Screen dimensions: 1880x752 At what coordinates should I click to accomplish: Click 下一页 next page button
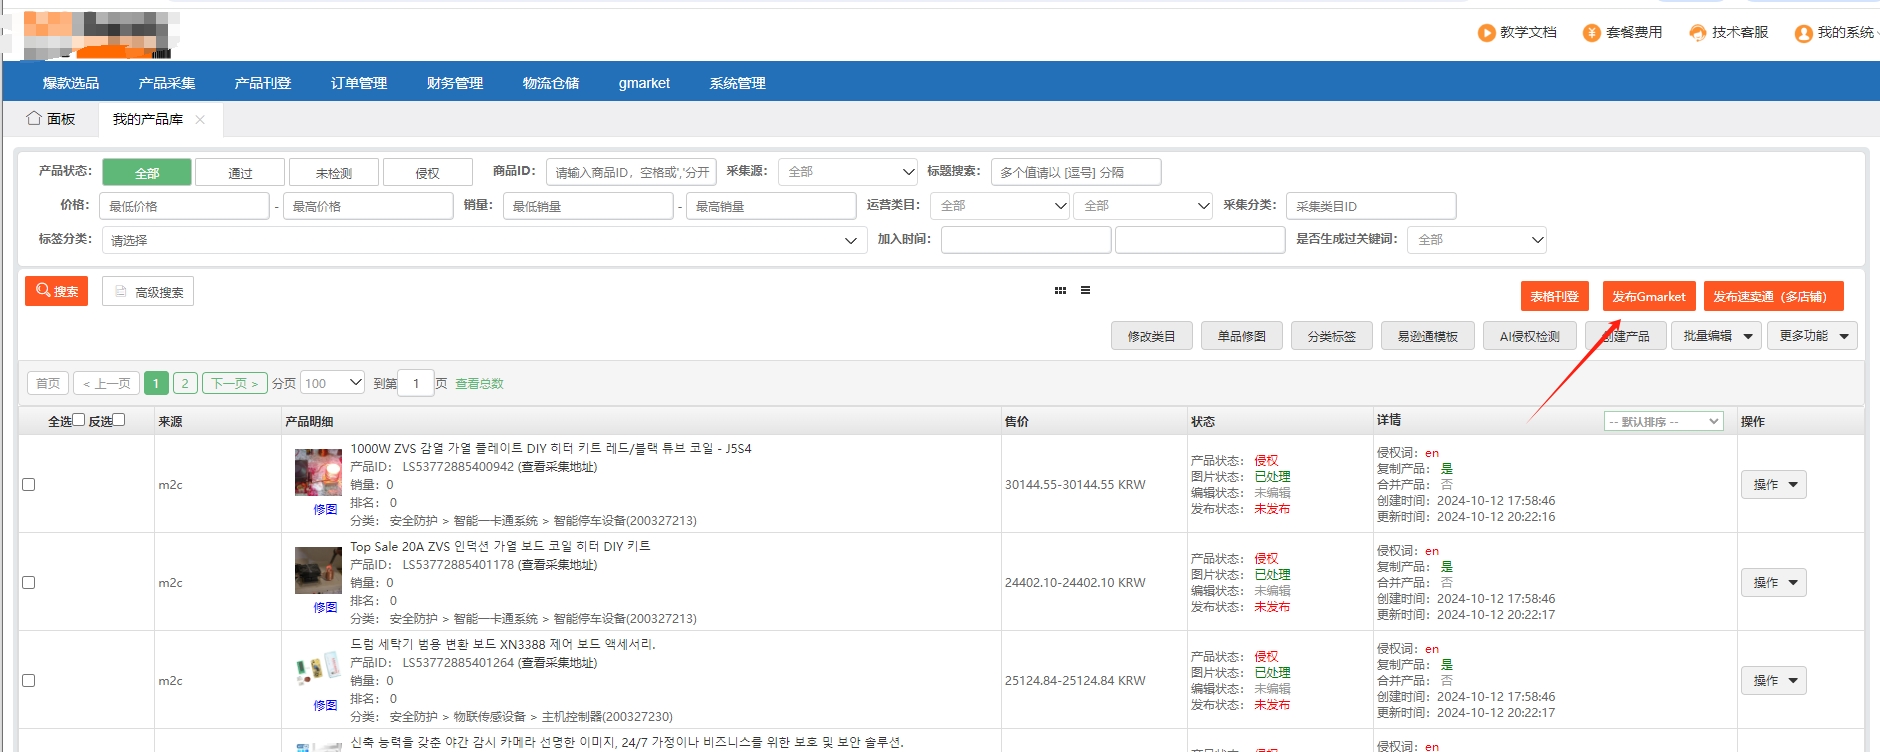pyautogui.click(x=235, y=383)
